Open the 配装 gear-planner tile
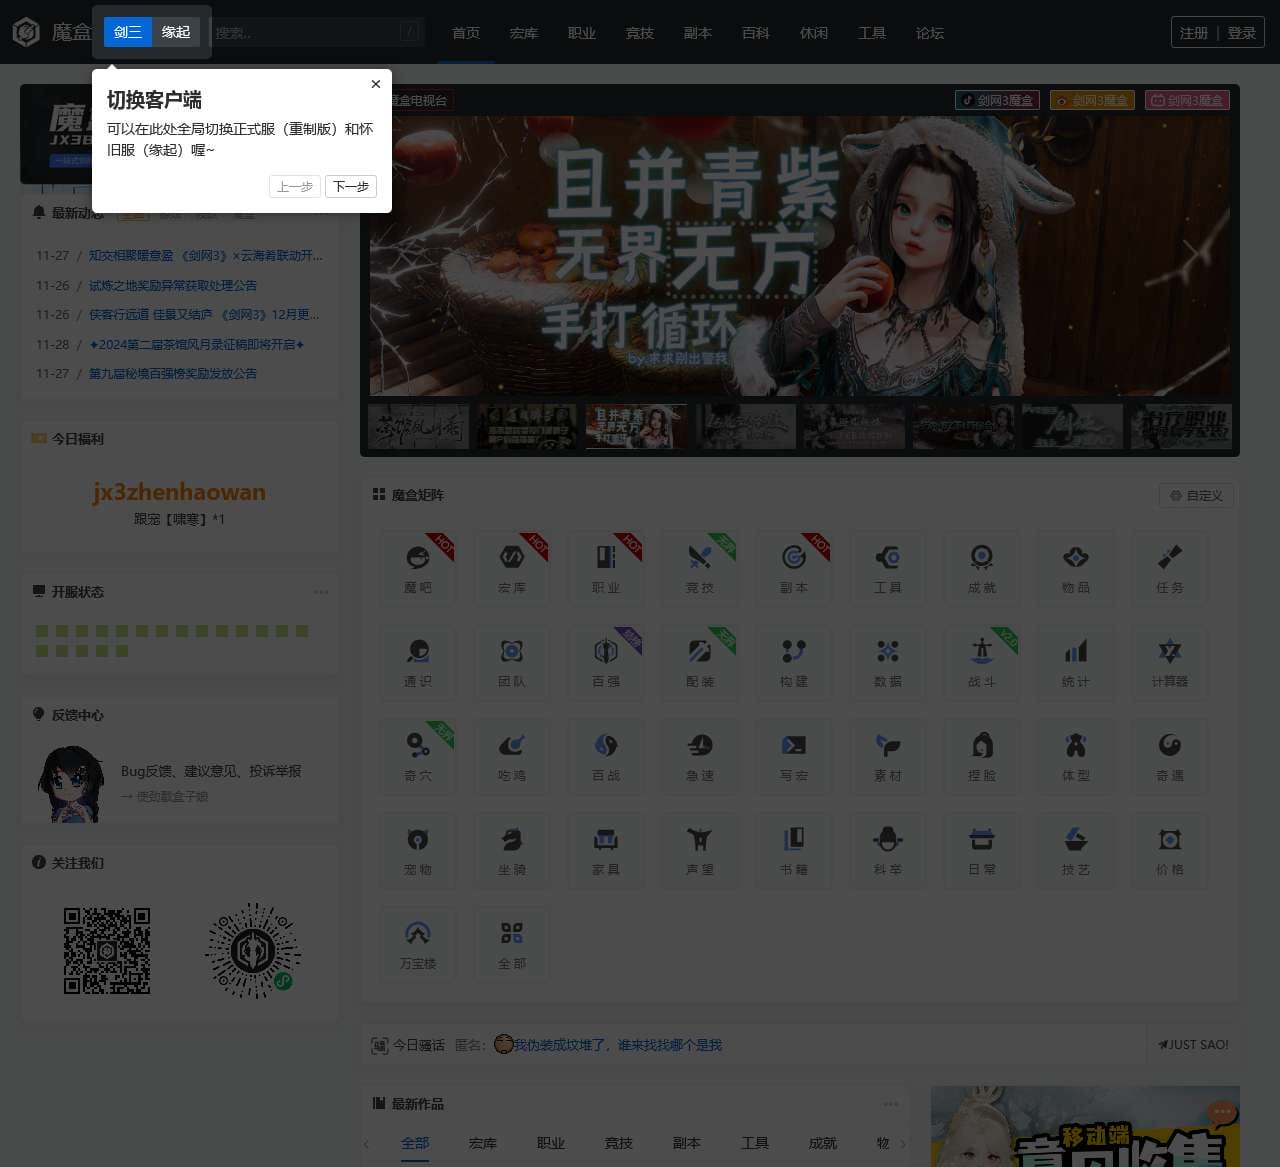Image resolution: width=1280 pixels, height=1167 pixels. tap(700, 661)
